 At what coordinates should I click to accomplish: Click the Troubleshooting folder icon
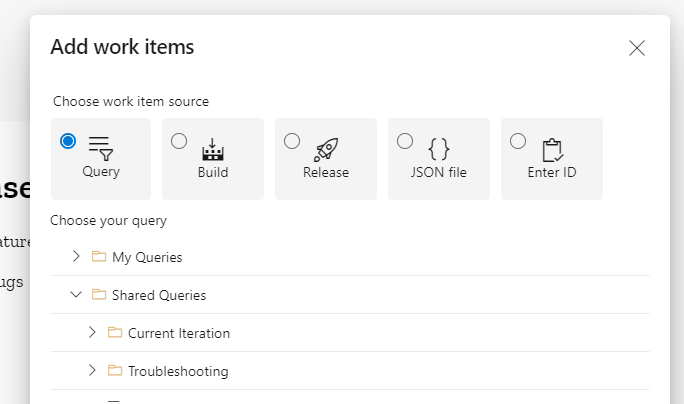(x=115, y=371)
